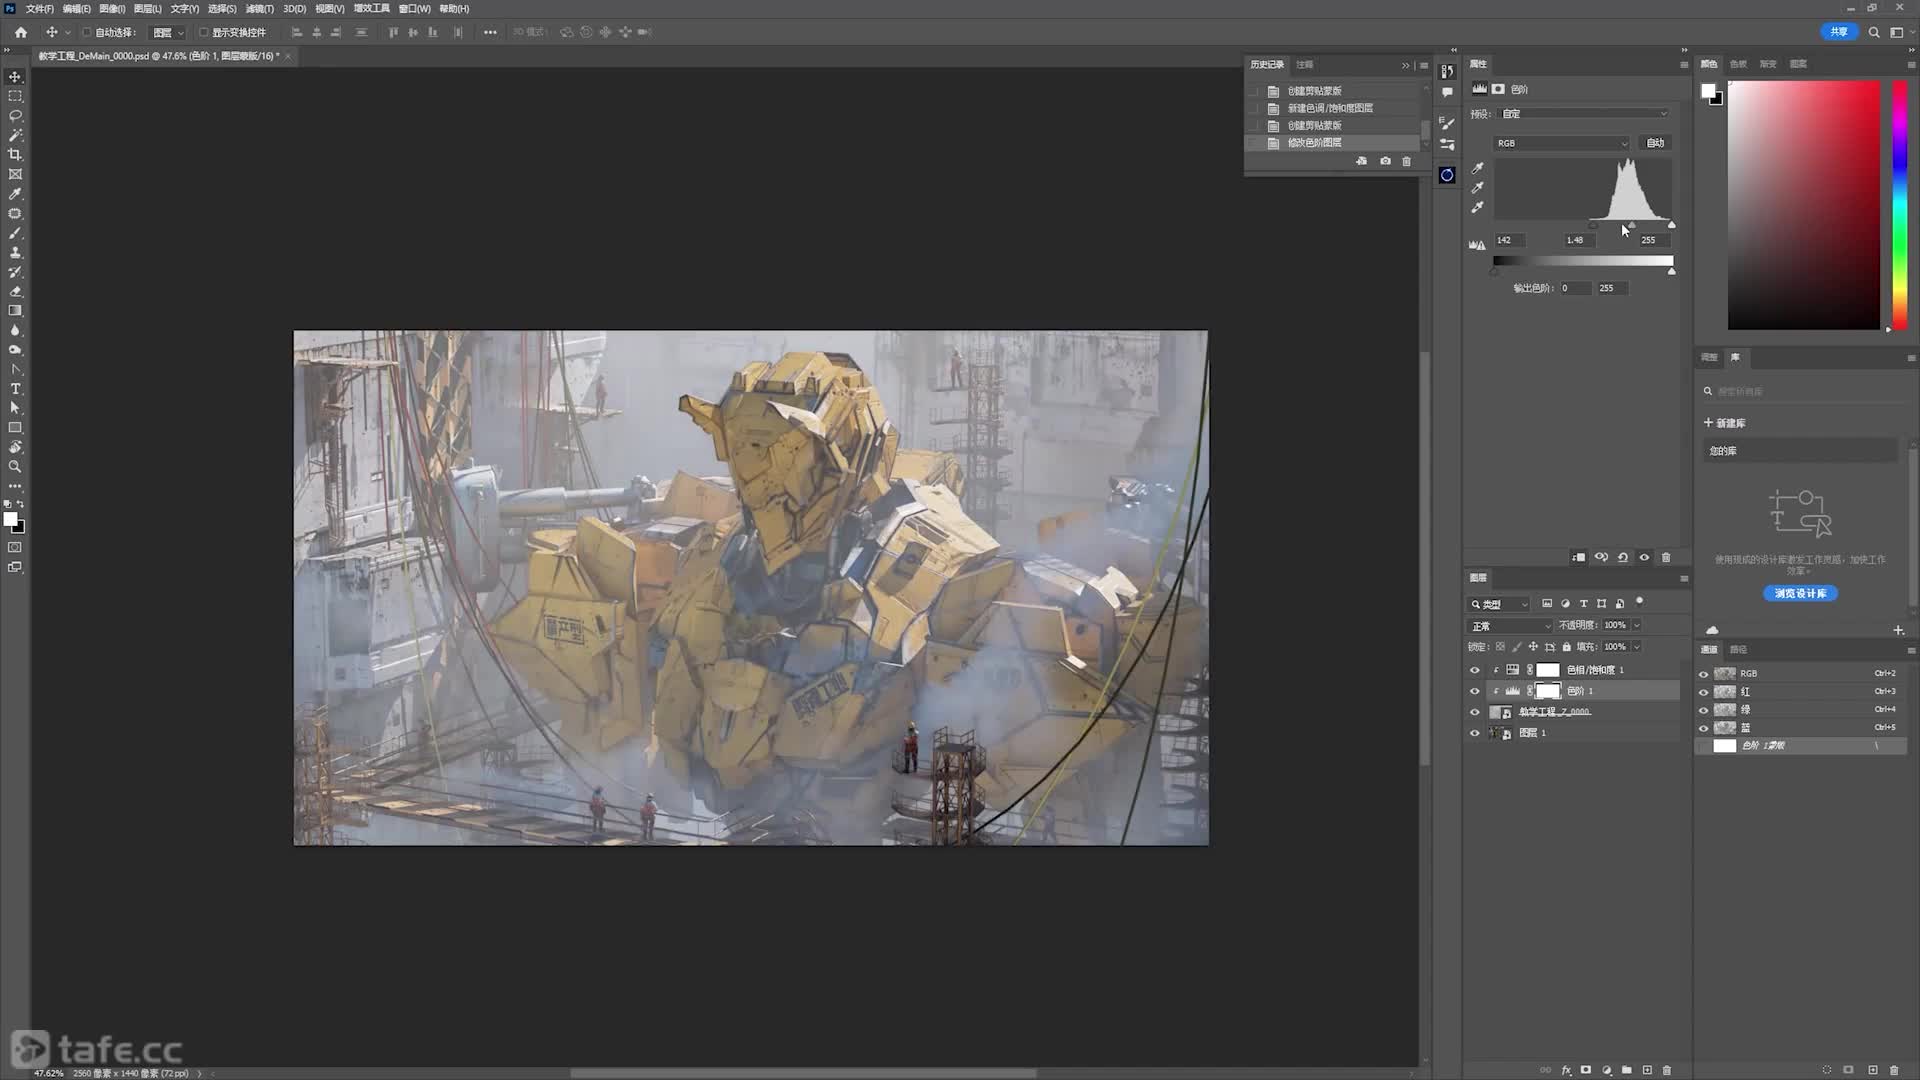
Task: Select the Eyedropper tool in the toolbox
Action: click(x=15, y=194)
